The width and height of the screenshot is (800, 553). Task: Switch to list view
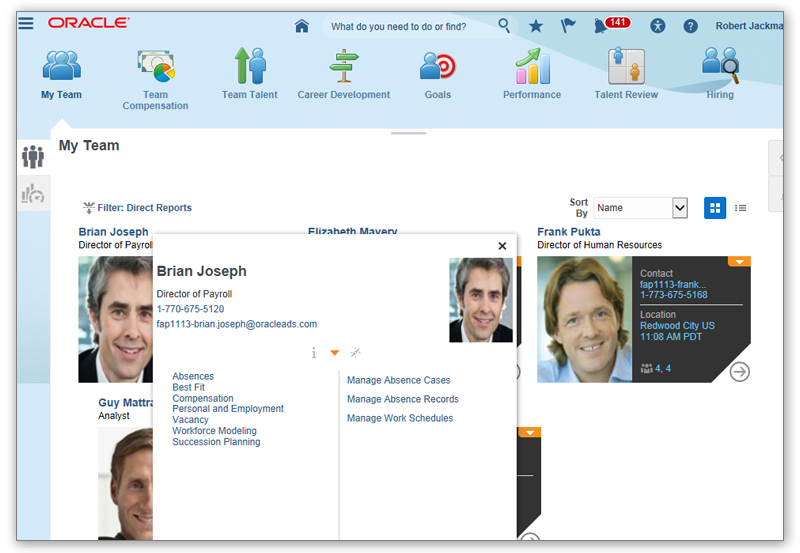coord(740,208)
